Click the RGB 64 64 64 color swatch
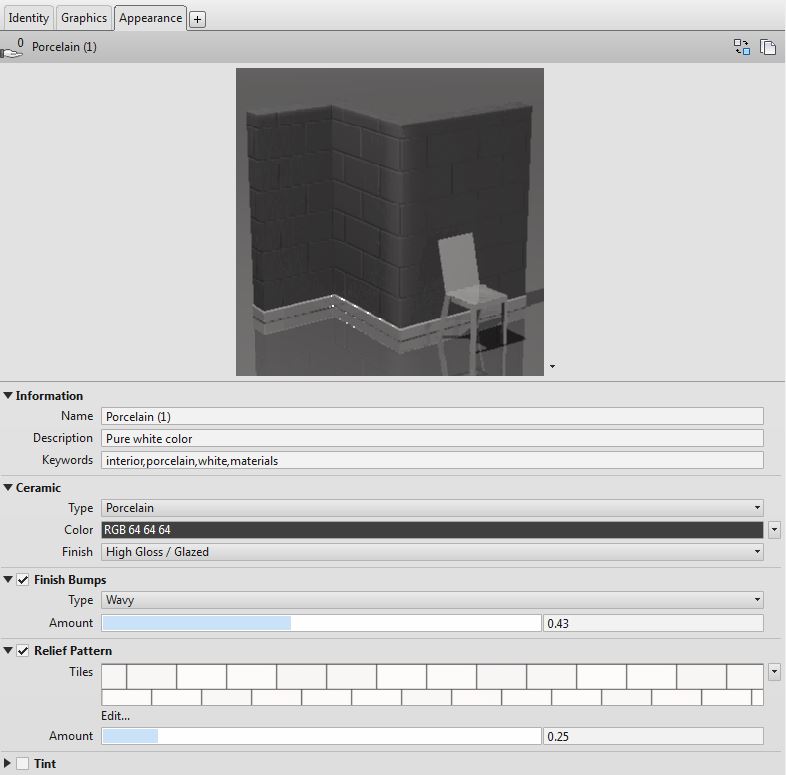 pos(432,530)
